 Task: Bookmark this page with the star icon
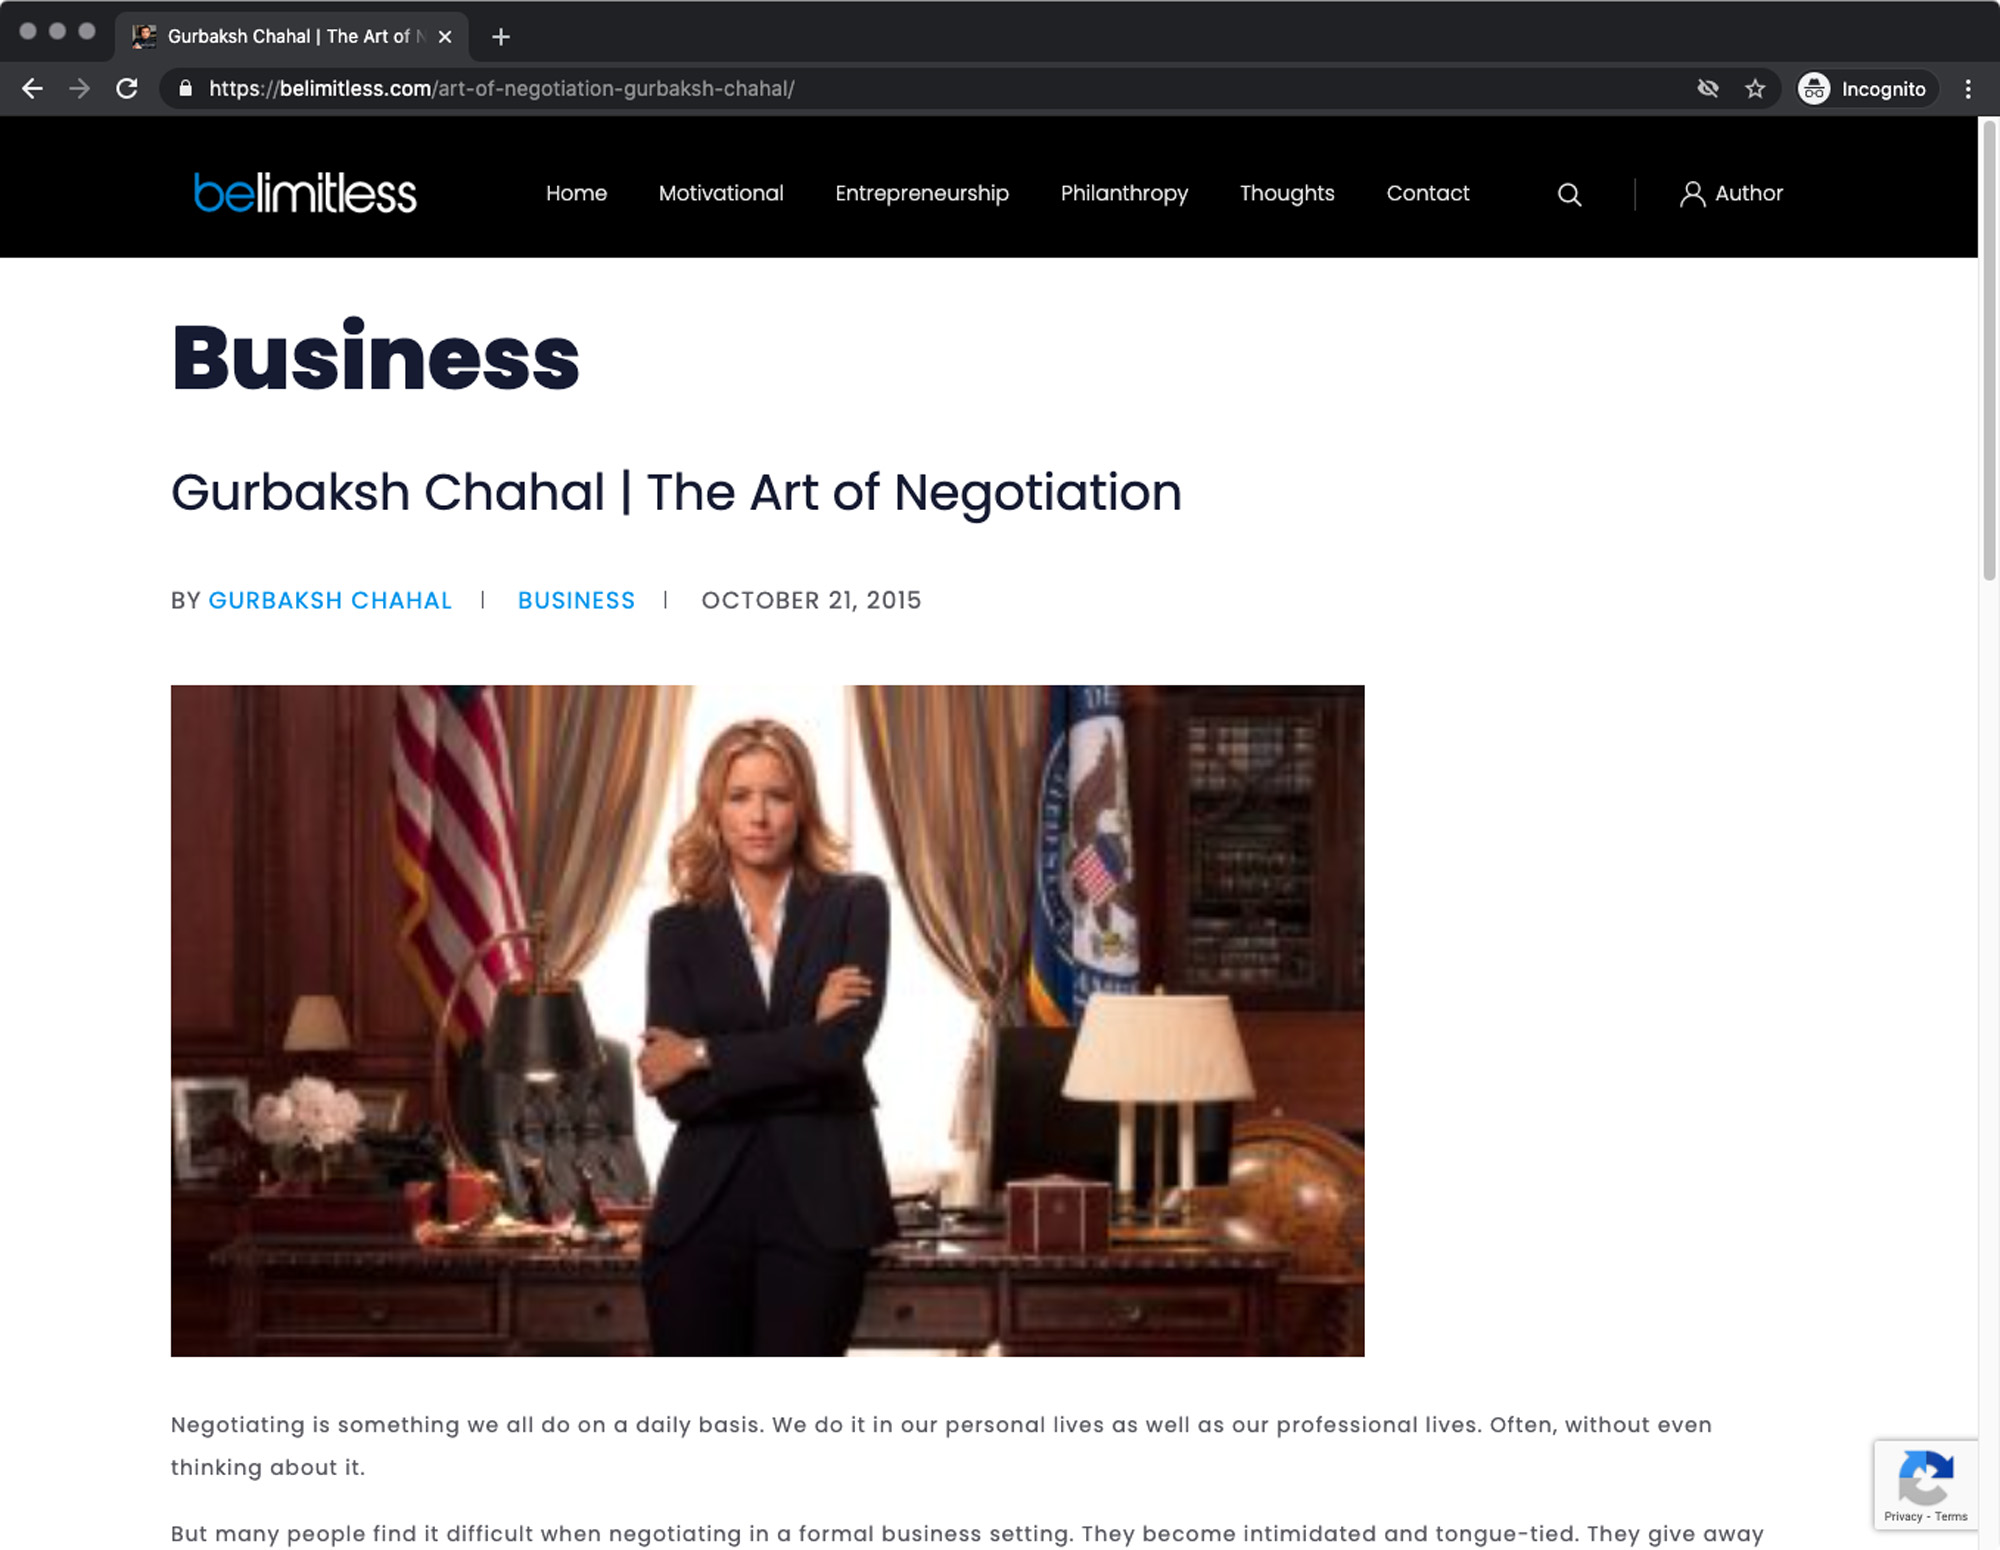tap(1755, 89)
